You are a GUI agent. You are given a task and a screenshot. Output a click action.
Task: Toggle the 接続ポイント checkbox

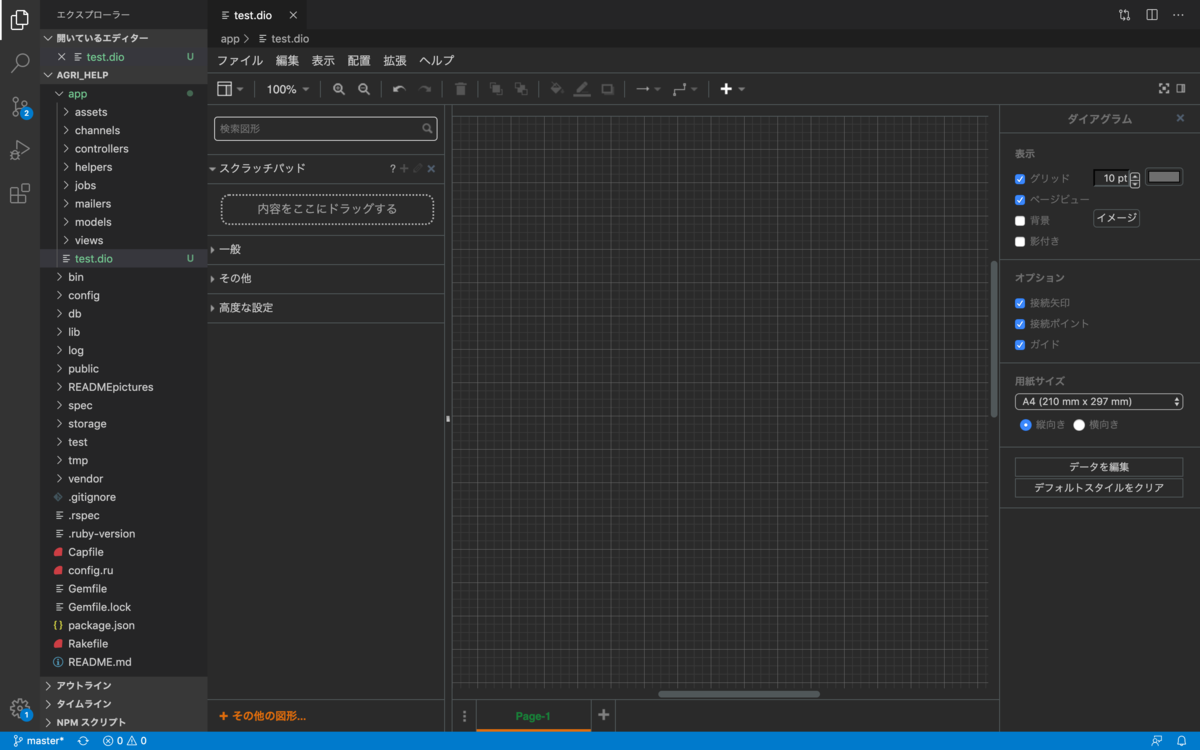[1020, 324]
